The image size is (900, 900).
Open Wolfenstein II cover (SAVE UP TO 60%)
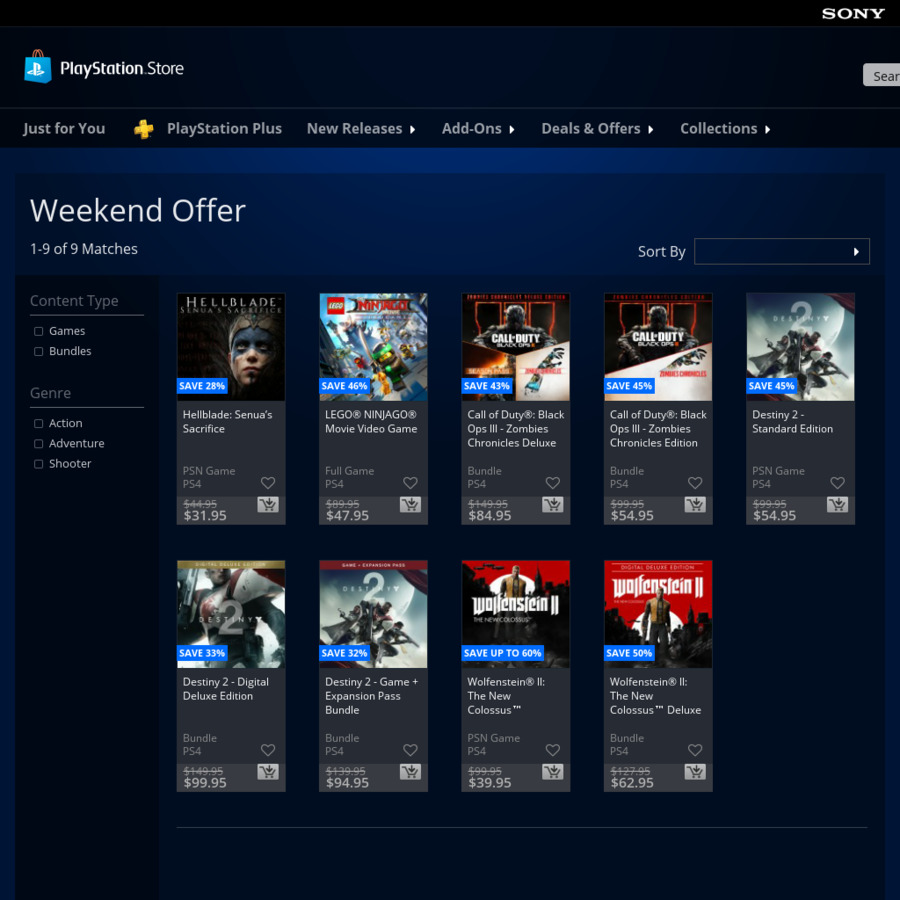click(x=515, y=614)
